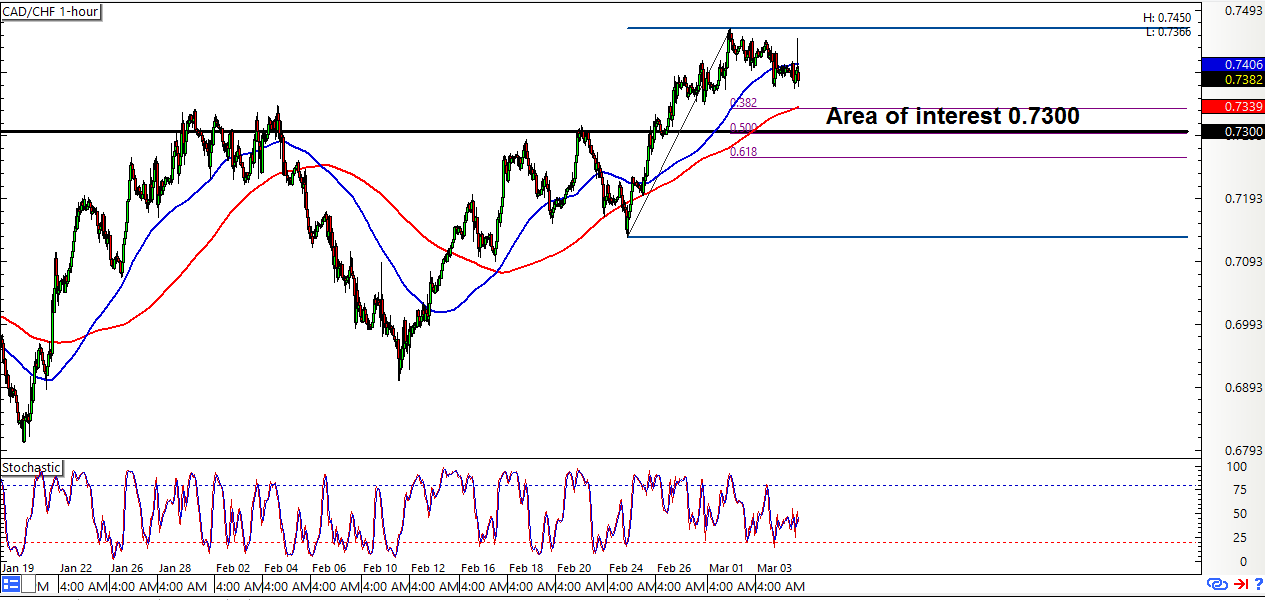Click the Area of interest 0.7300 annotation
Viewport: 1265px width, 600px height.
[952, 116]
